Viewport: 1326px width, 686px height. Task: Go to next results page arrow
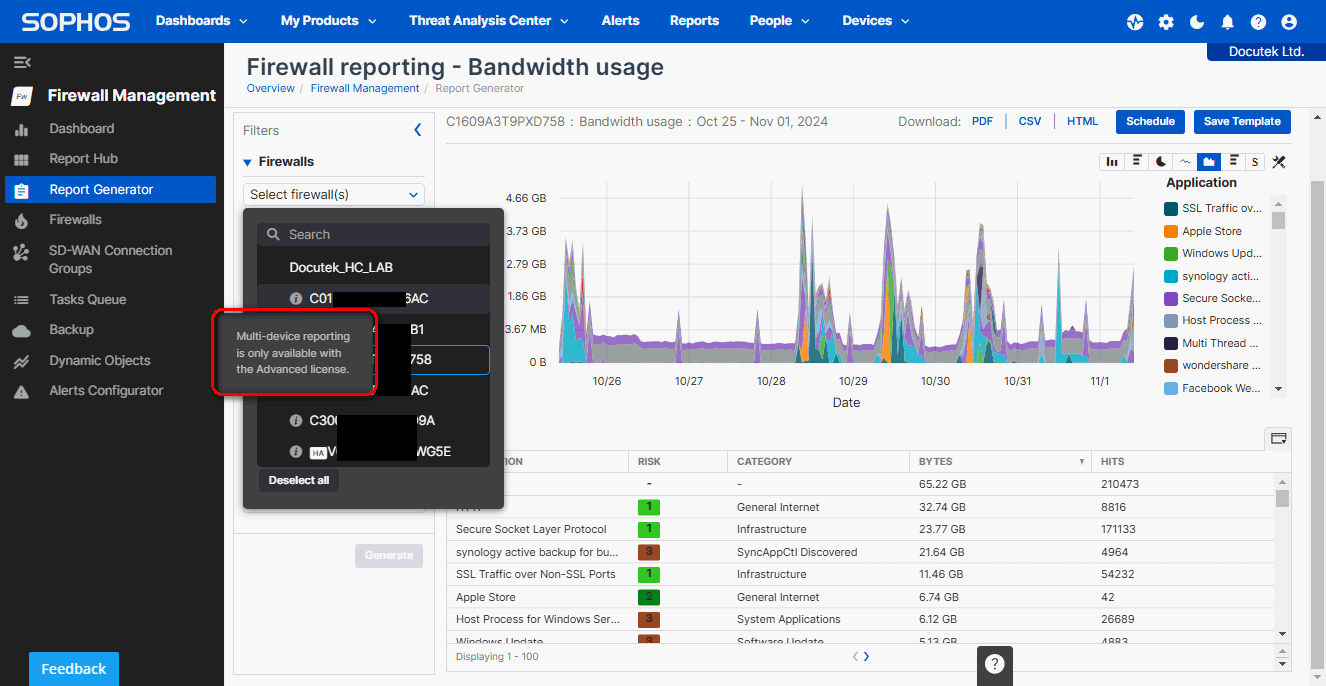pyautogui.click(x=866, y=657)
